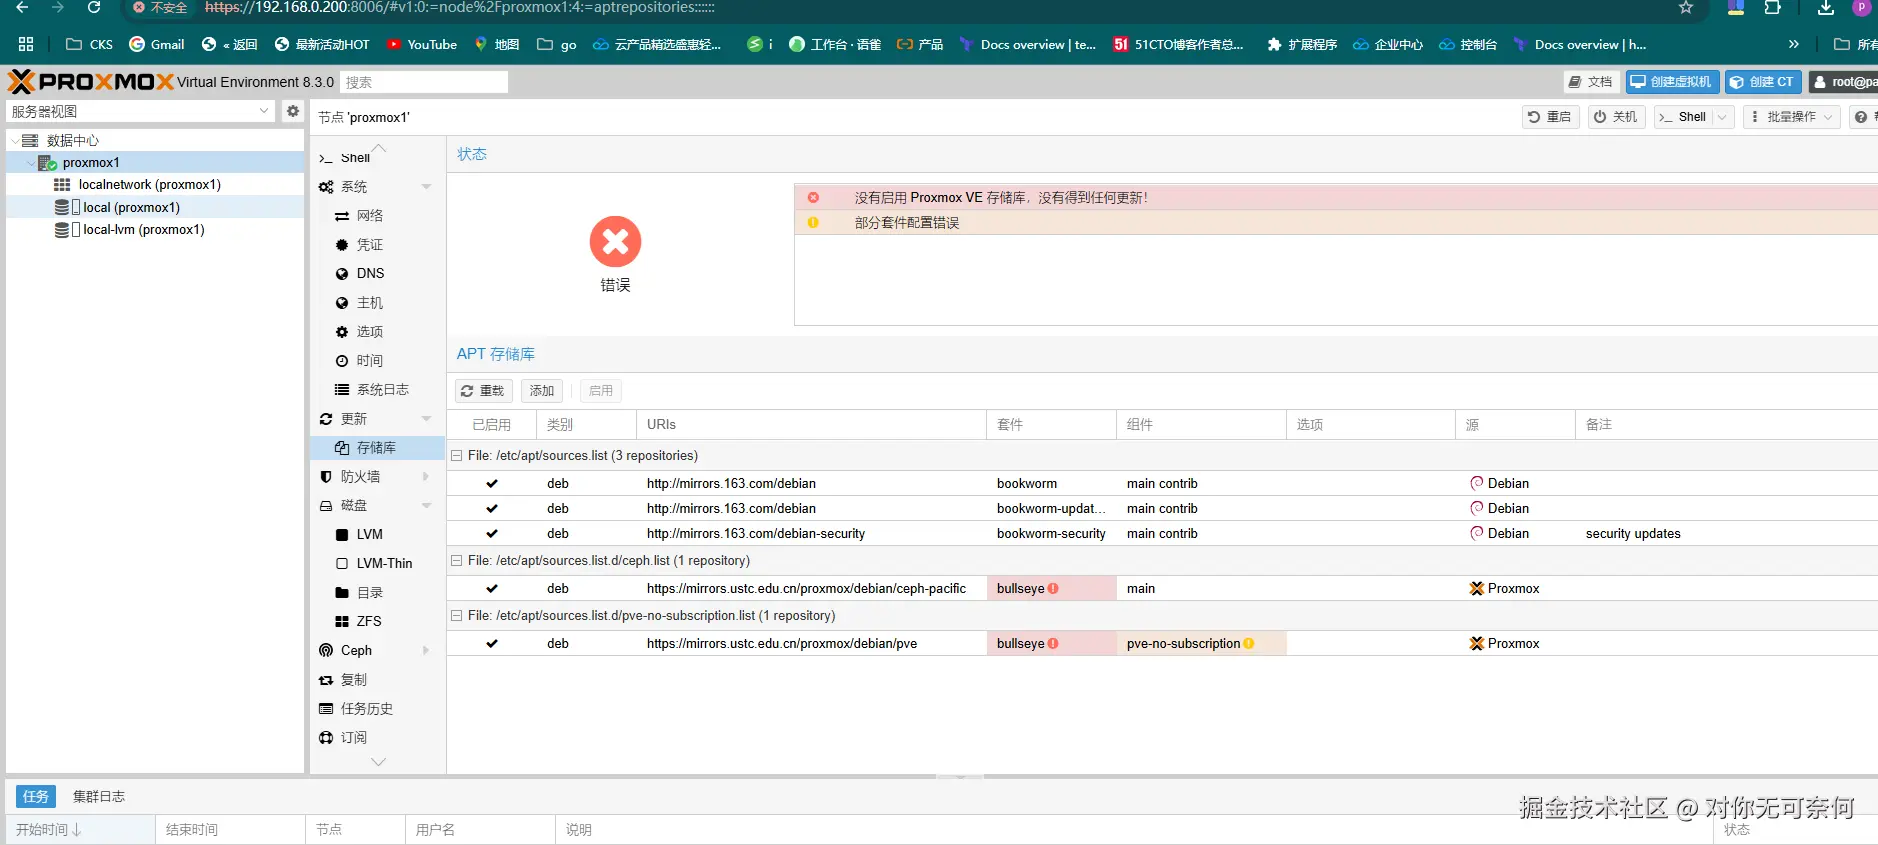Click the Ceph logo icon
The width and height of the screenshot is (1878, 845).
click(326, 651)
